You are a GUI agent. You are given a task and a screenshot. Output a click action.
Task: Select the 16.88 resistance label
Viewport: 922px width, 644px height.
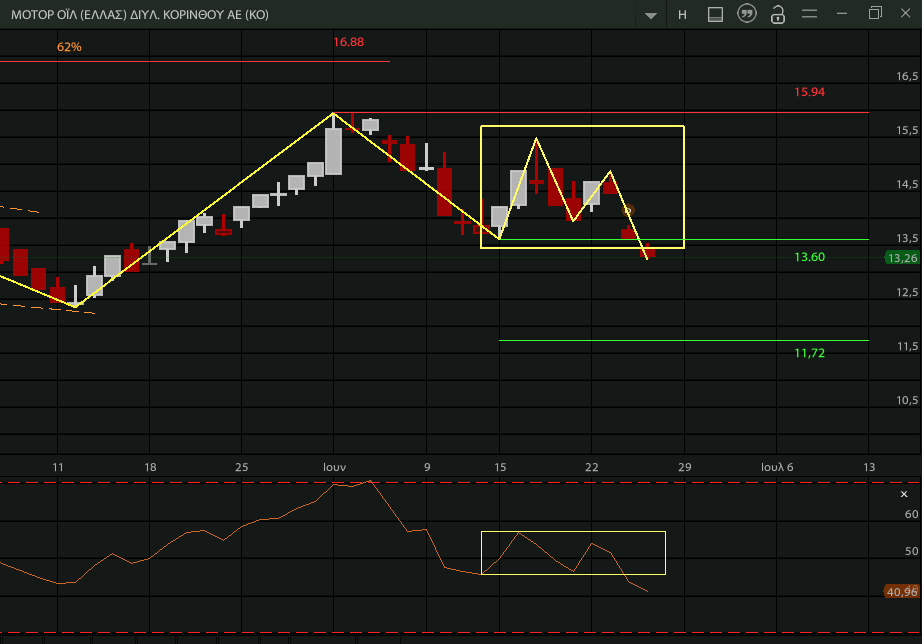(348, 42)
